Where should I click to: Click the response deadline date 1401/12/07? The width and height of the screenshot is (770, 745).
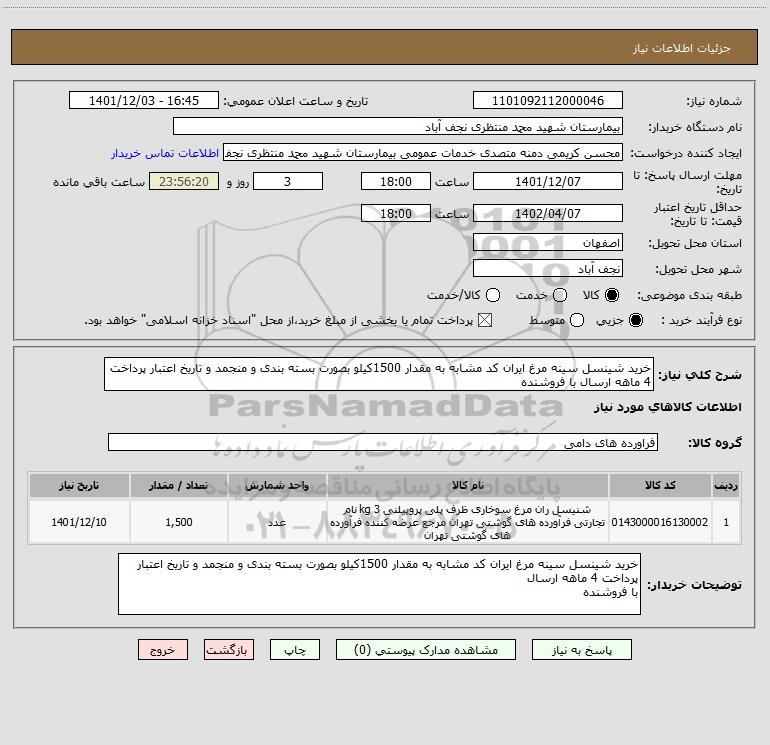point(548,181)
